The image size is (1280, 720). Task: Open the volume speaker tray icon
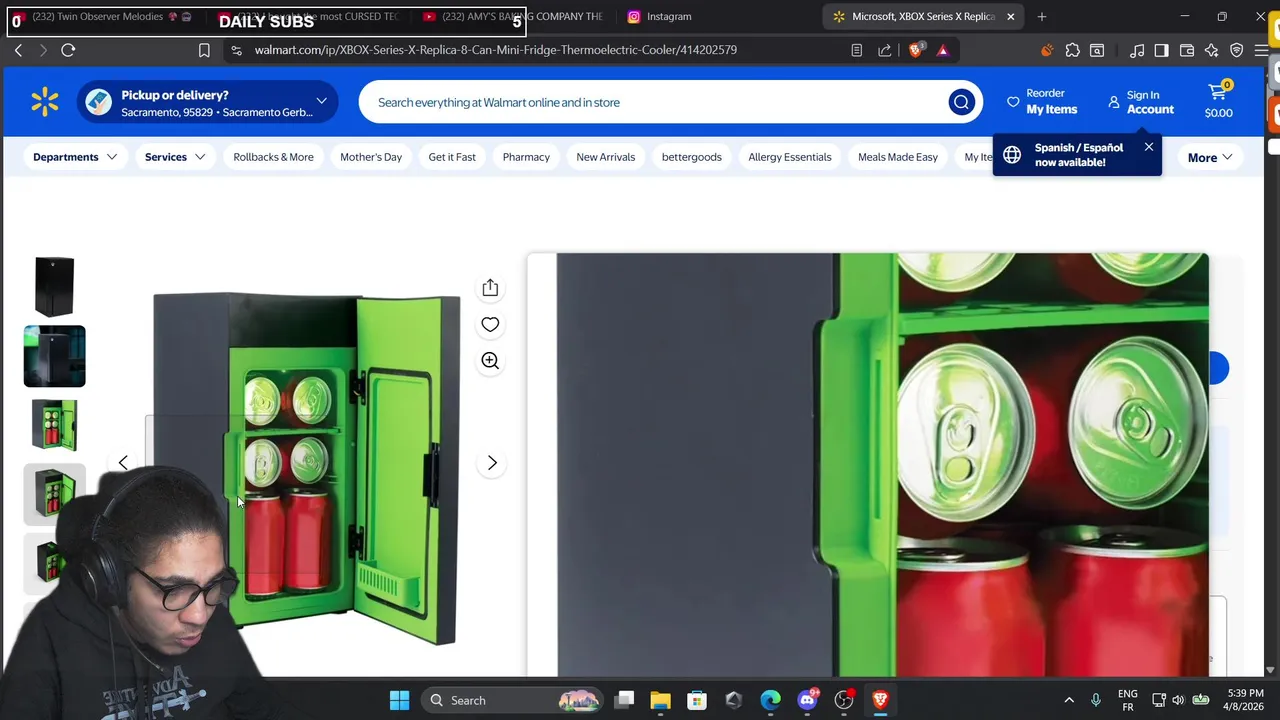point(1179,700)
